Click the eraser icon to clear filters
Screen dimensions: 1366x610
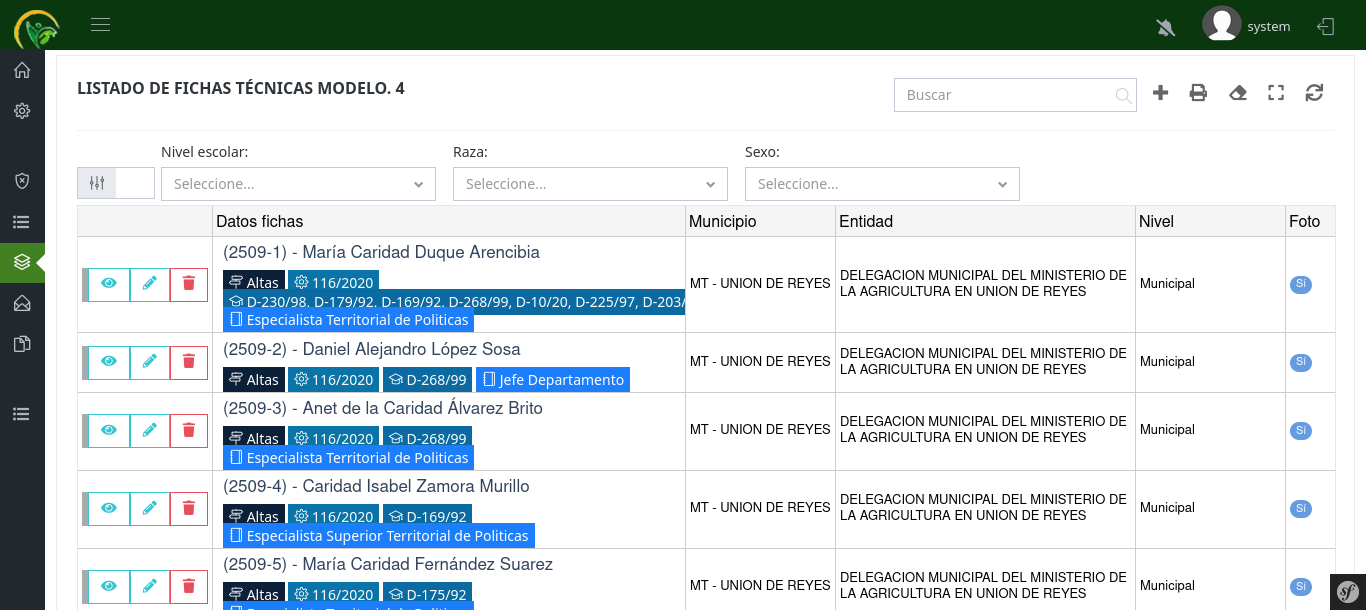1238,93
